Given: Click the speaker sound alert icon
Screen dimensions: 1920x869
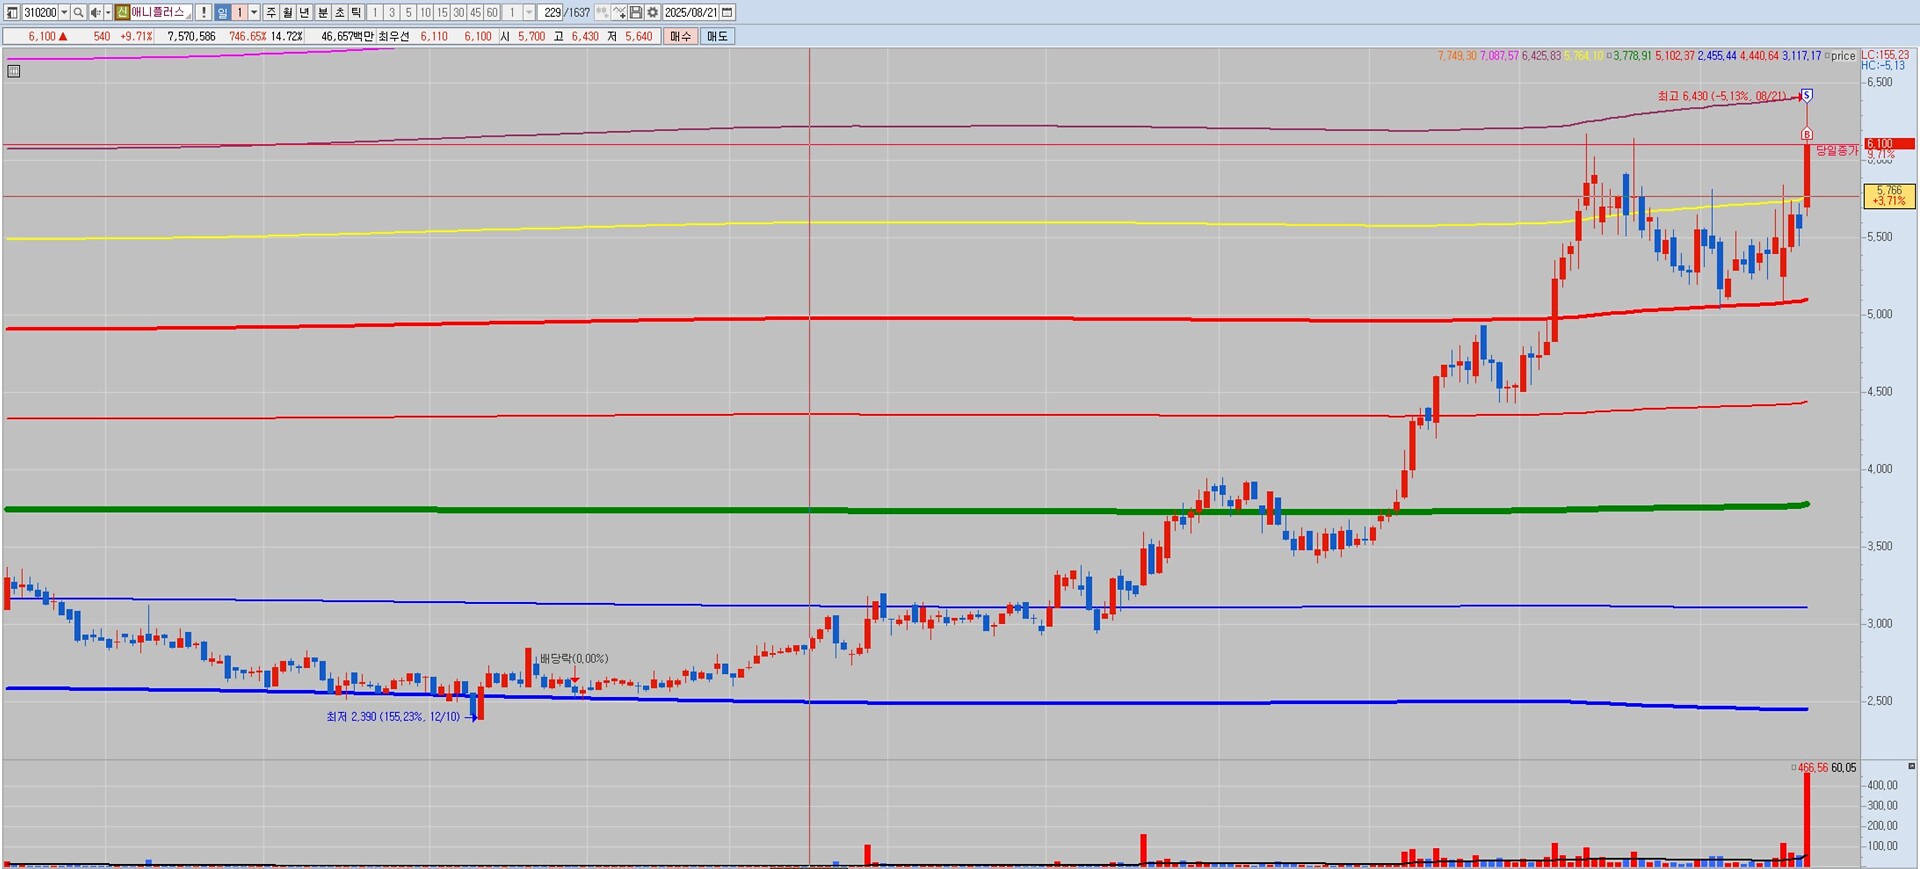Looking at the screenshot, I should (95, 12).
